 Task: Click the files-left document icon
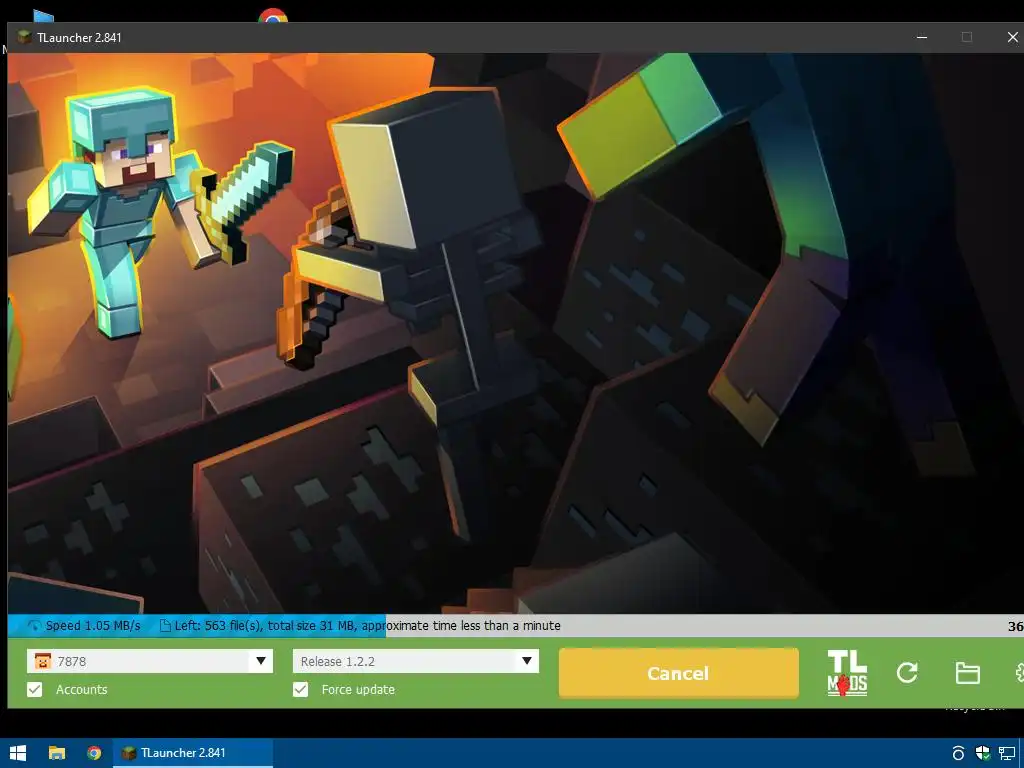coord(165,626)
